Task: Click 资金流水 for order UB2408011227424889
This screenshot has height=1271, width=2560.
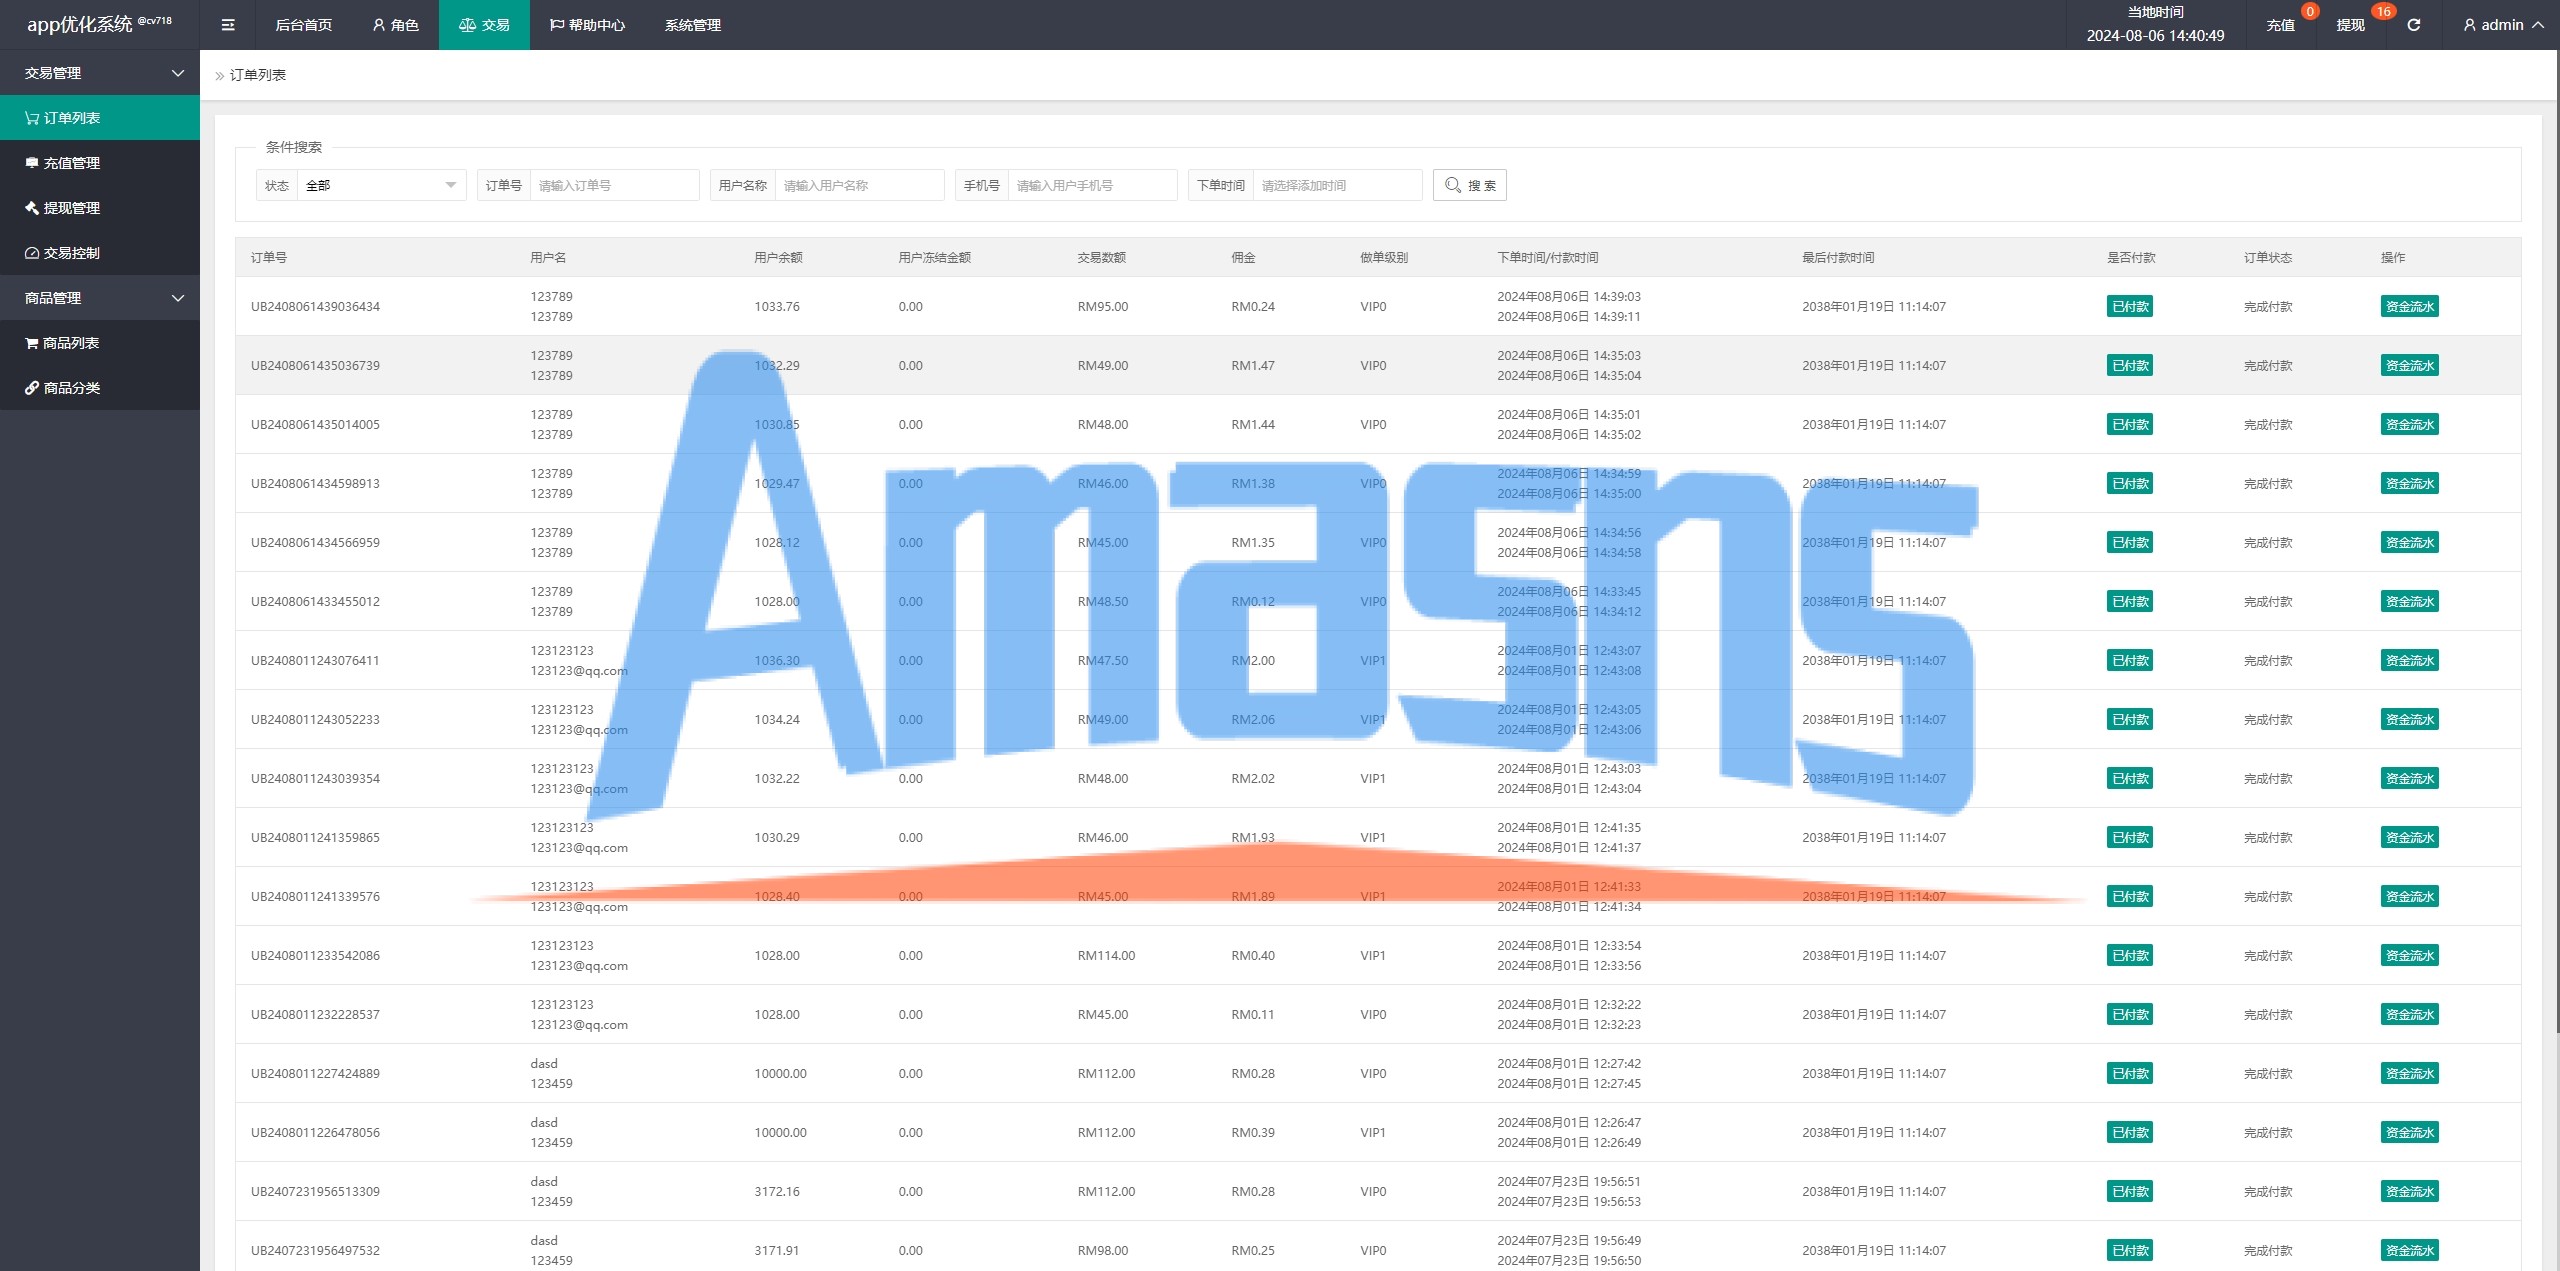Action: pyautogui.click(x=2409, y=1073)
